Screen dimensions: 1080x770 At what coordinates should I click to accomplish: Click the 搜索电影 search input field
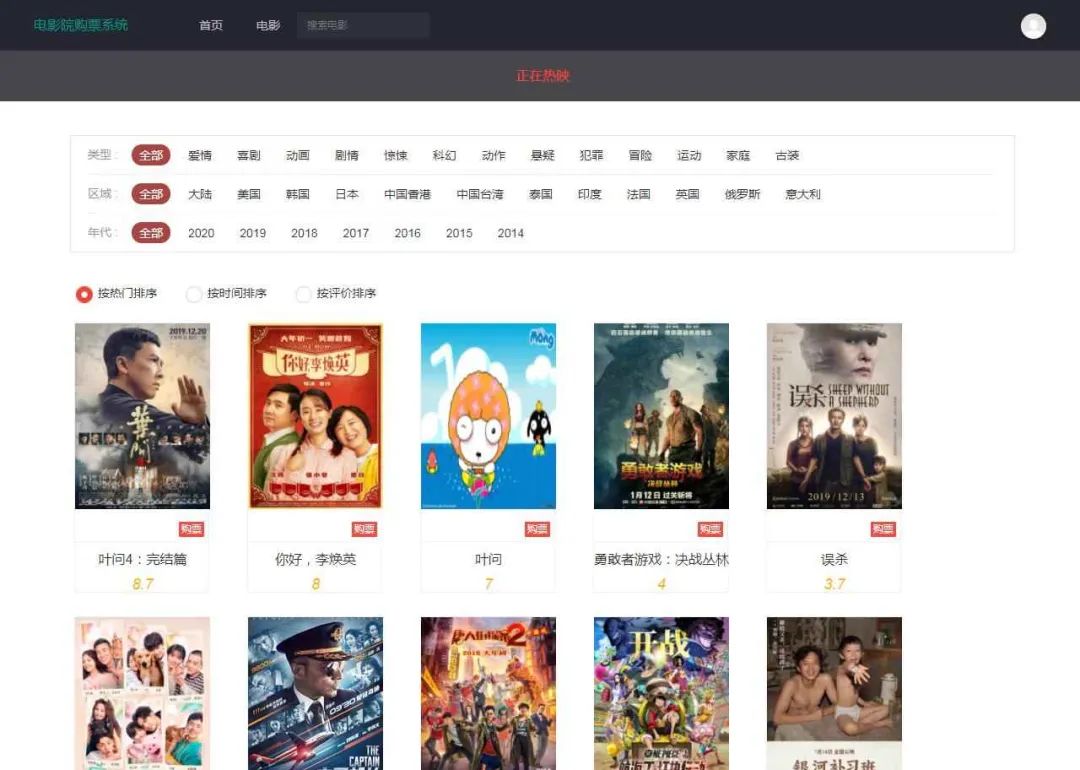363,24
